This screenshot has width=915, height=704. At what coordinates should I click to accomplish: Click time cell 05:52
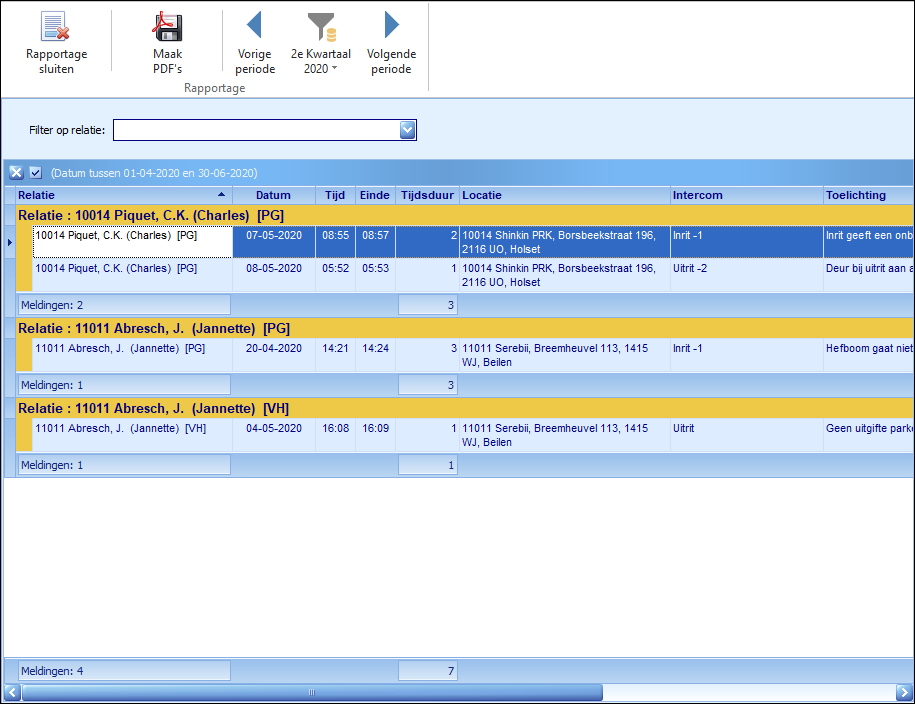[335, 275]
